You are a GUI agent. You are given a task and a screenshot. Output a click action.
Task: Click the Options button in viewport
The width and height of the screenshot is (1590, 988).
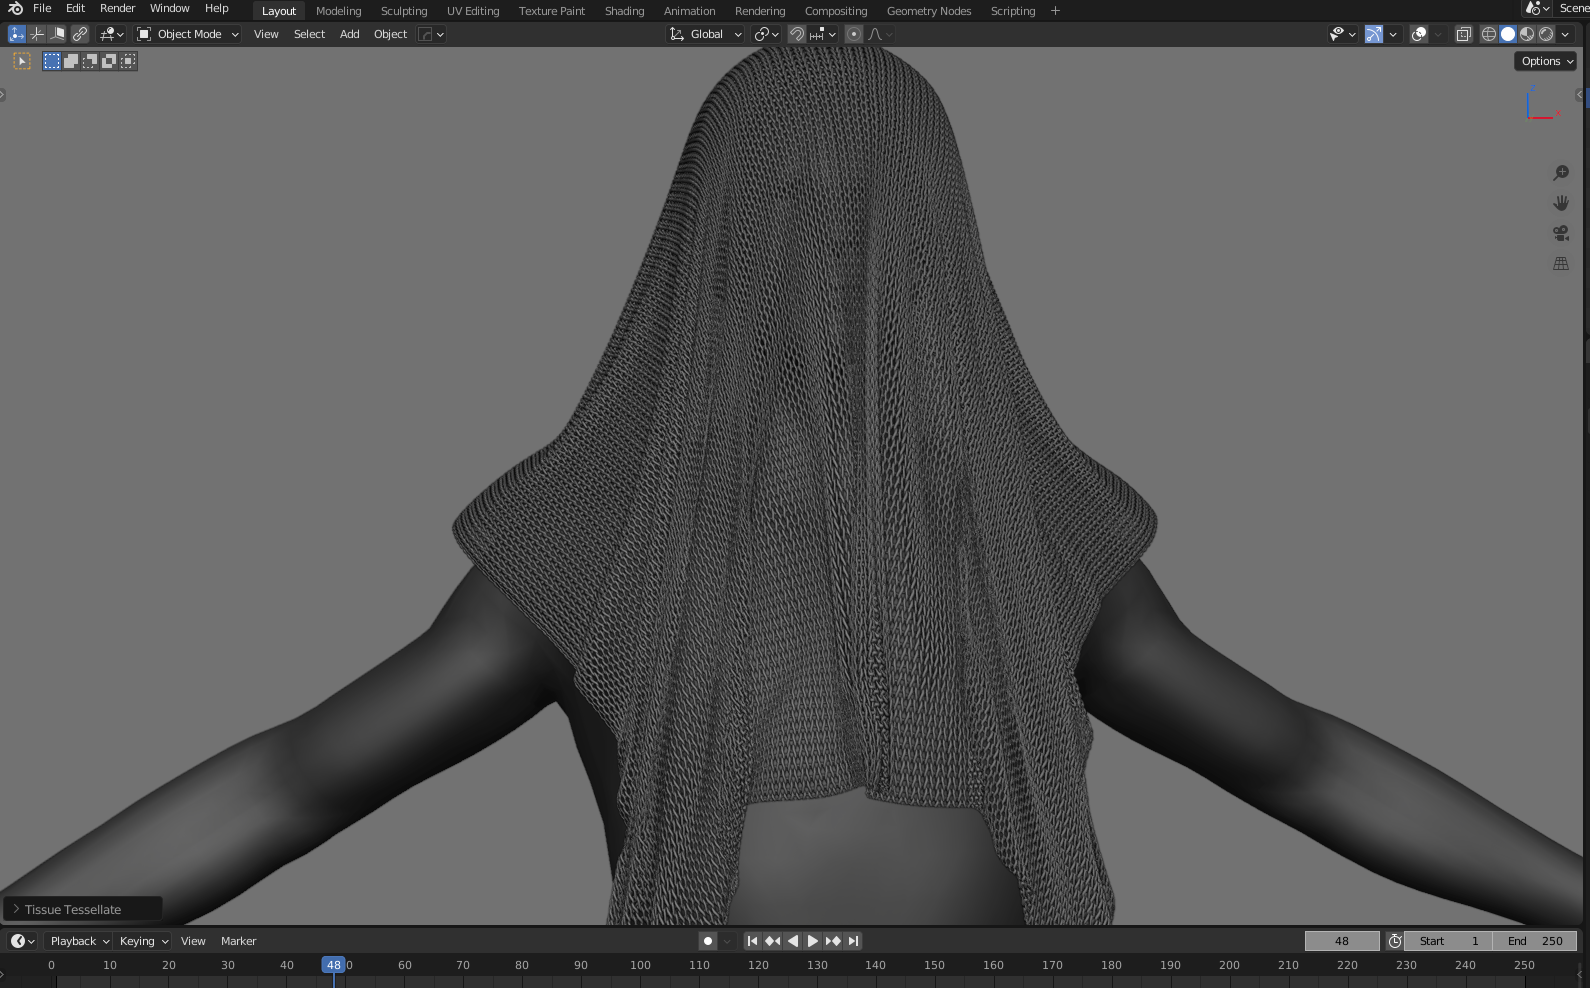(x=1545, y=61)
